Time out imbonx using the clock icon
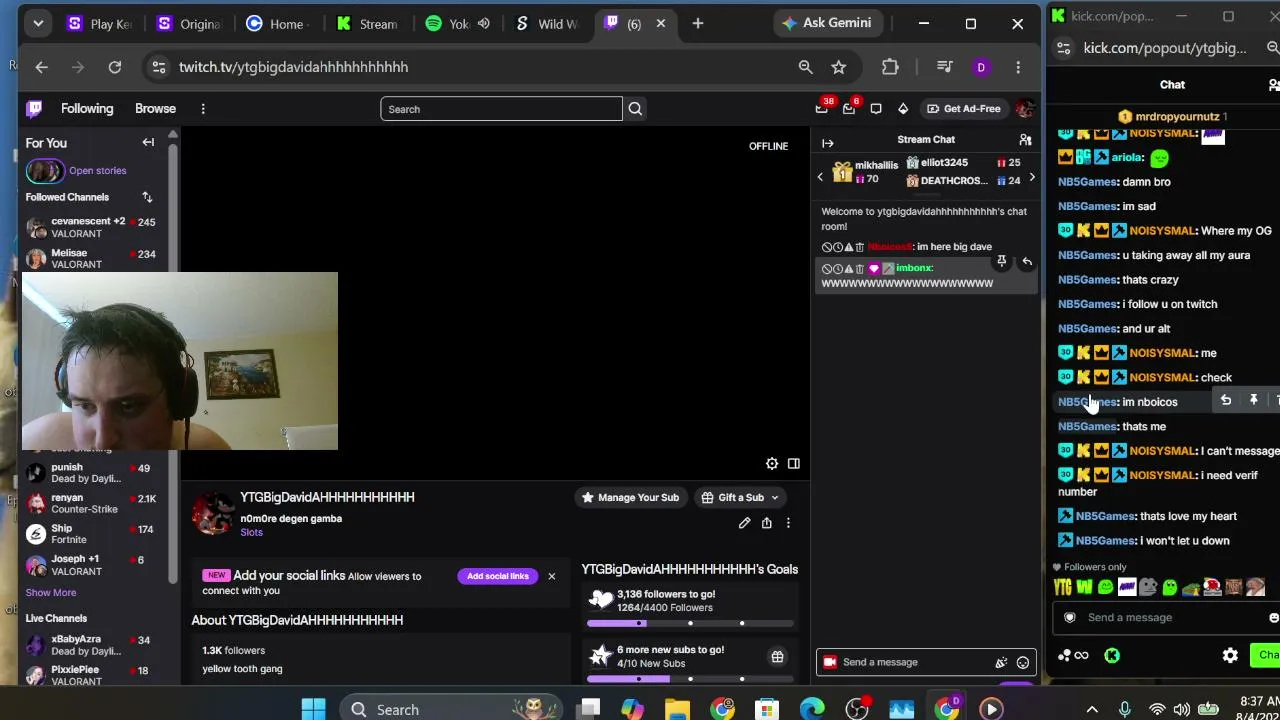1280x720 pixels. (838, 269)
